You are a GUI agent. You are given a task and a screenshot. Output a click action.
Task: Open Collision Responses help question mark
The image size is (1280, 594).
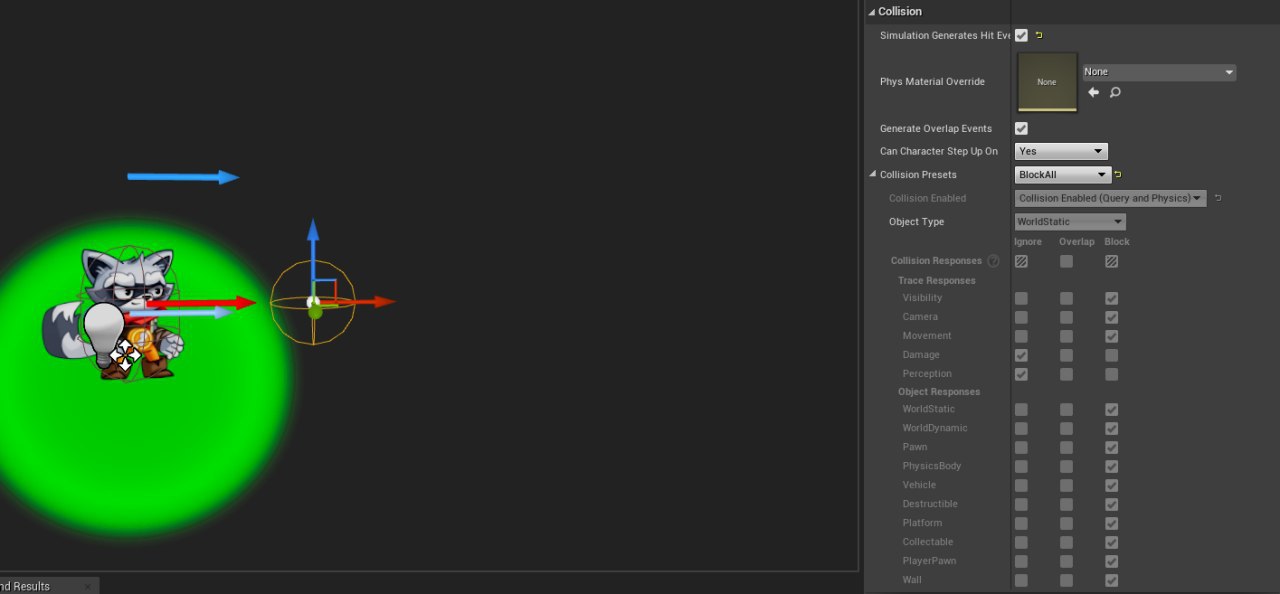click(x=993, y=261)
